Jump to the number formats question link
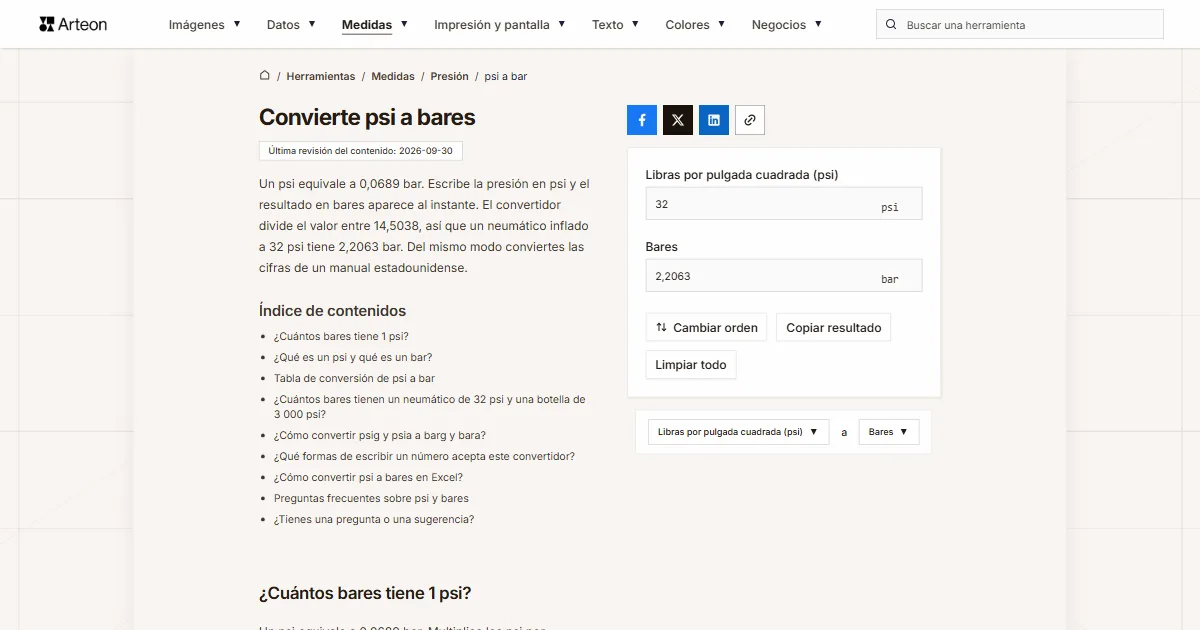 point(424,456)
